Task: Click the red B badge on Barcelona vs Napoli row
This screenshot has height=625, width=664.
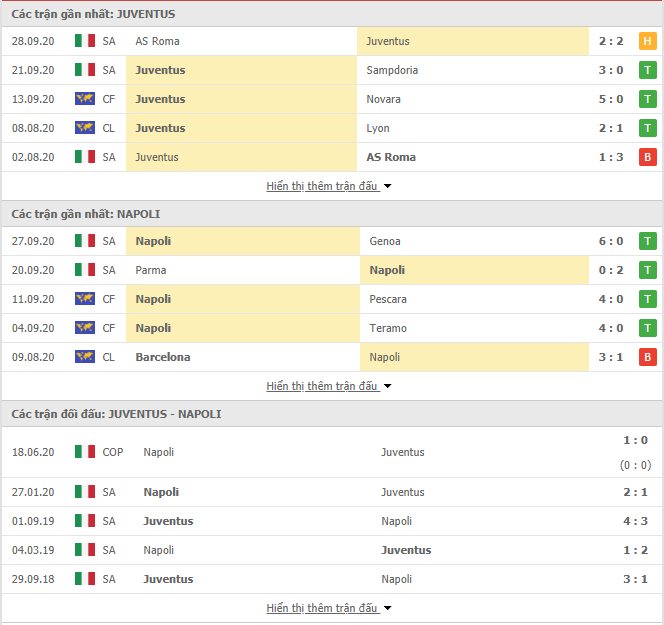Action: point(647,357)
